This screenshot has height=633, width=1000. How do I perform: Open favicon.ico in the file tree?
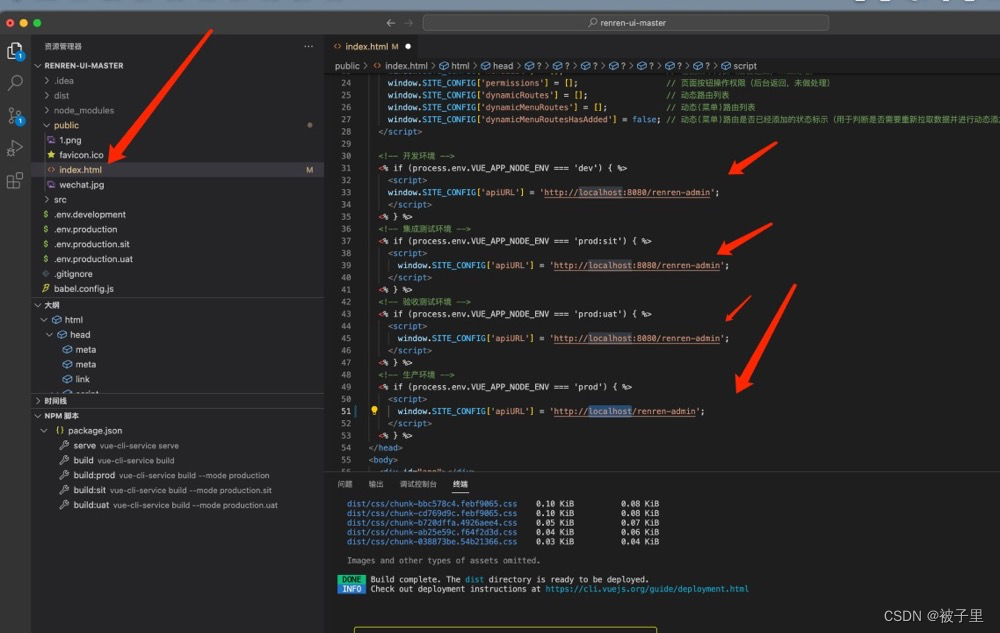tap(81, 155)
